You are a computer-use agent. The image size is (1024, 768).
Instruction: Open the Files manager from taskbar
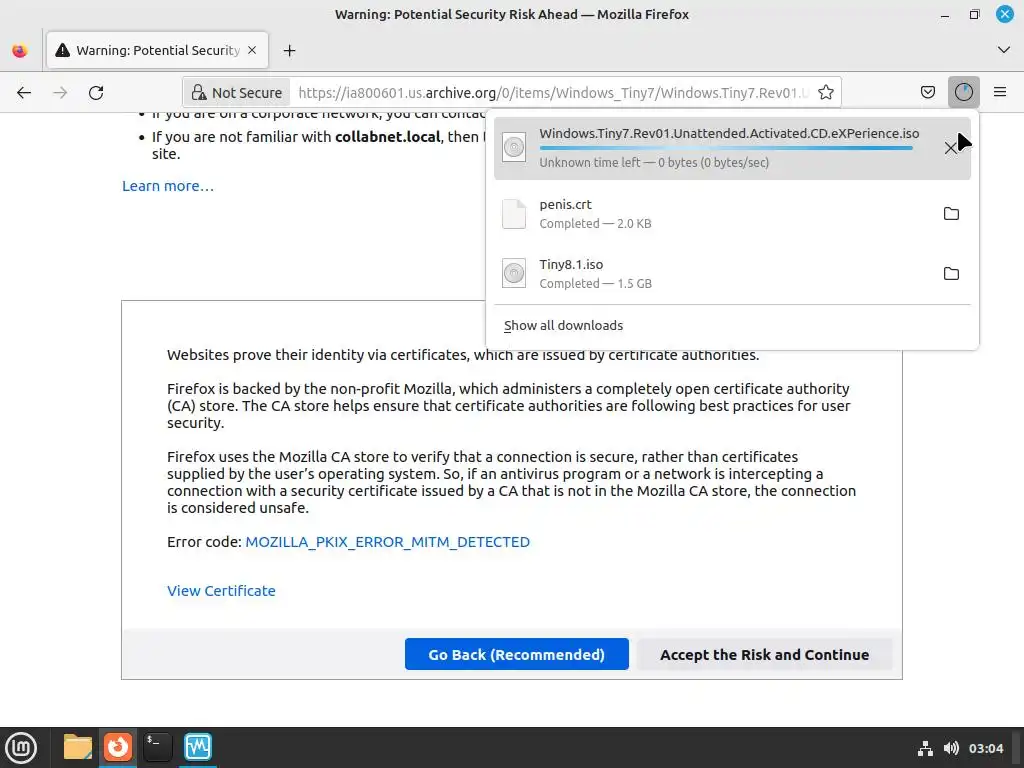[78, 747]
